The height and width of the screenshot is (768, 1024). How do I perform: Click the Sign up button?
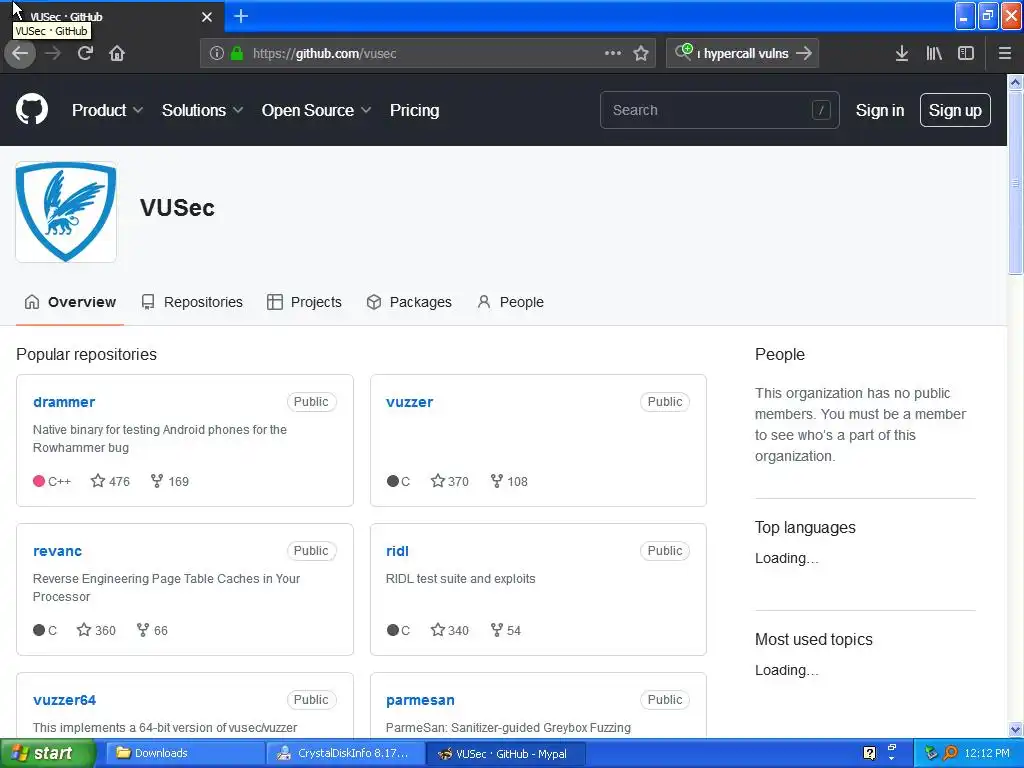[955, 110]
